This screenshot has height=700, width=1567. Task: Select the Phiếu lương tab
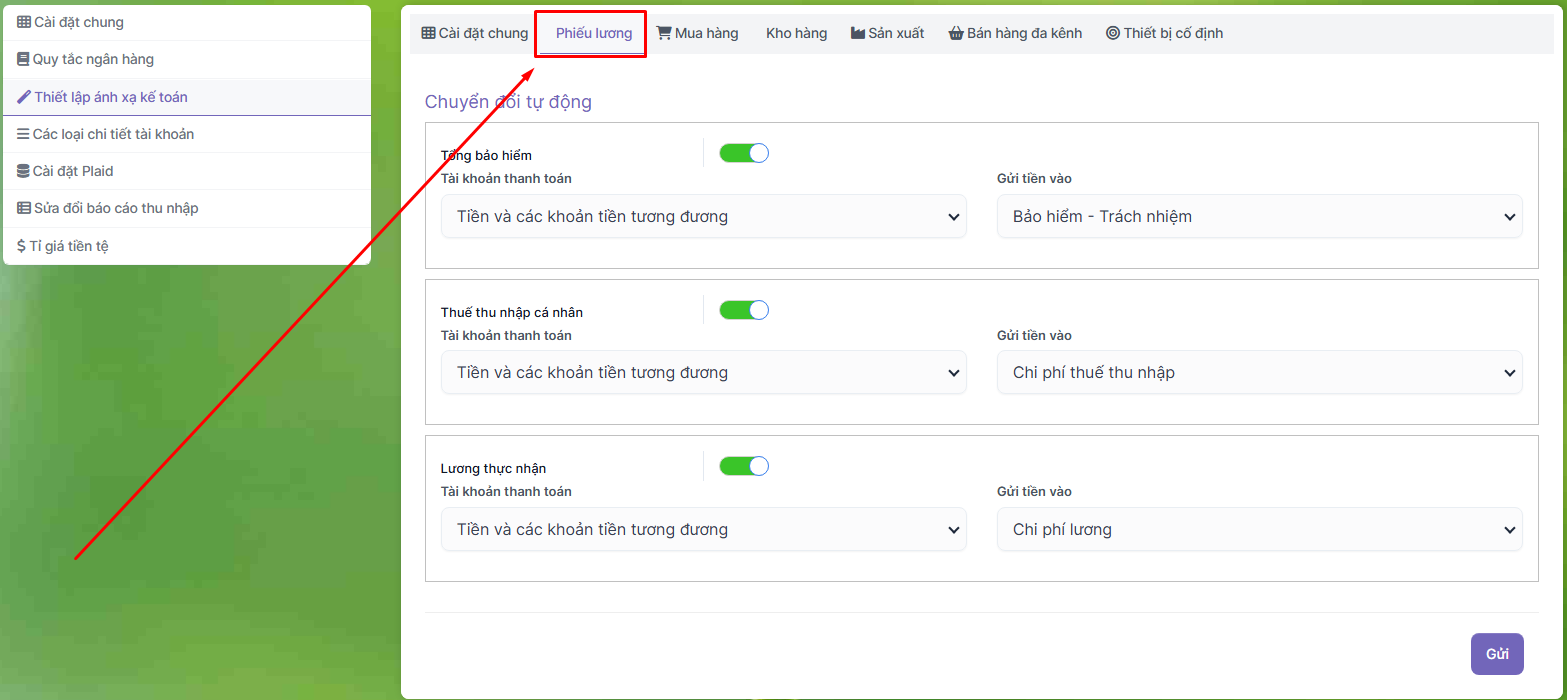click(594, 33)
